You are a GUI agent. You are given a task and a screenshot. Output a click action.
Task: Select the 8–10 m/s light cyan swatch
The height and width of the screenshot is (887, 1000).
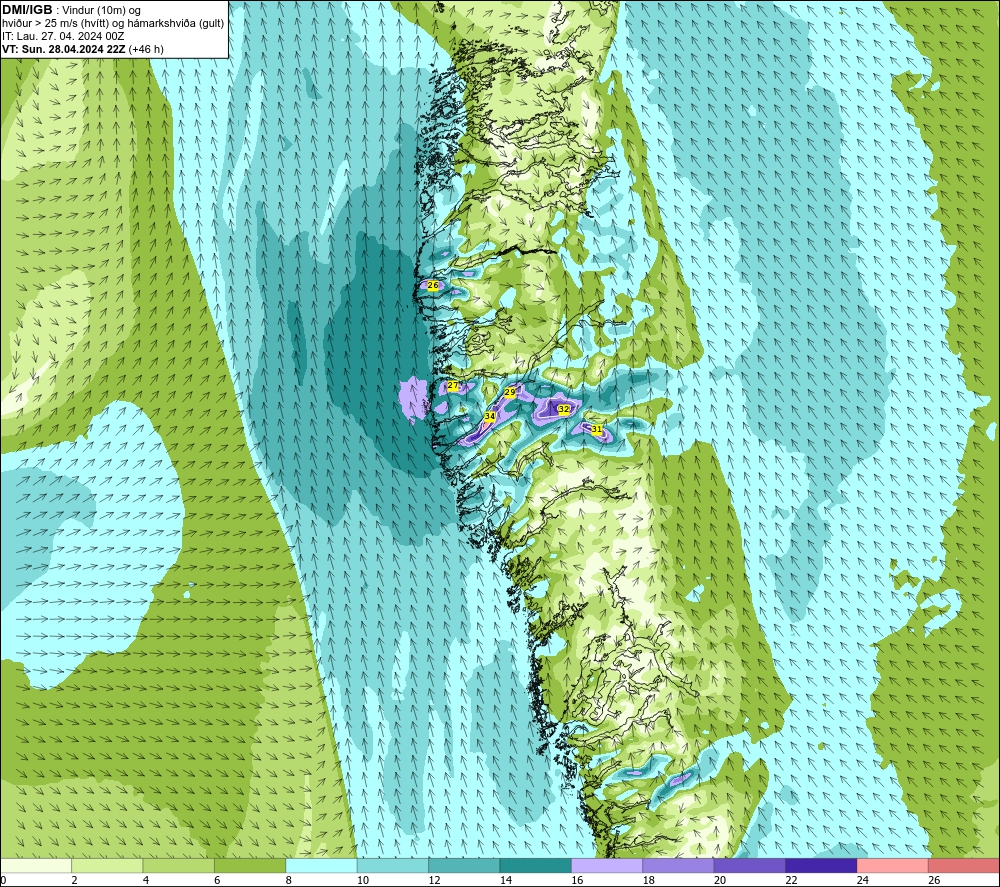point(321,865)
